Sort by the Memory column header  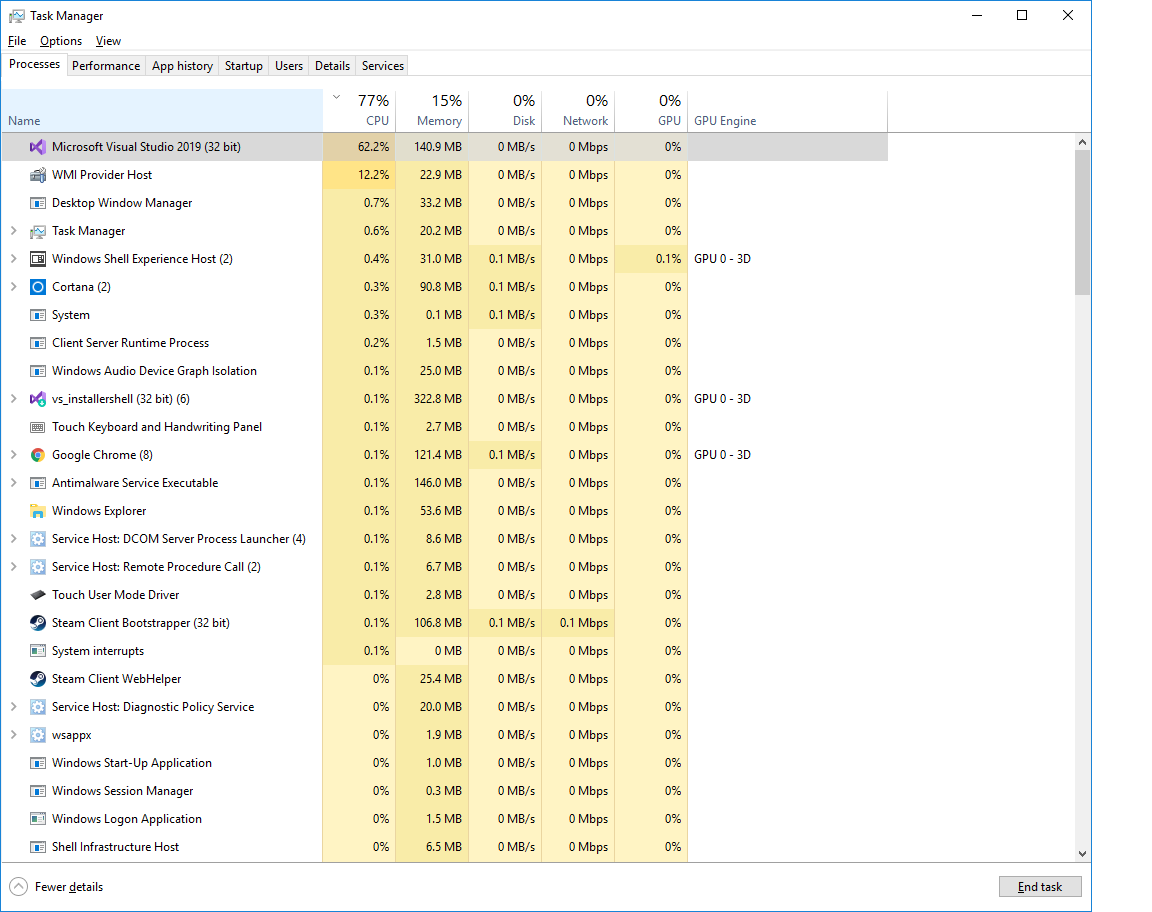tap(432, 111)
